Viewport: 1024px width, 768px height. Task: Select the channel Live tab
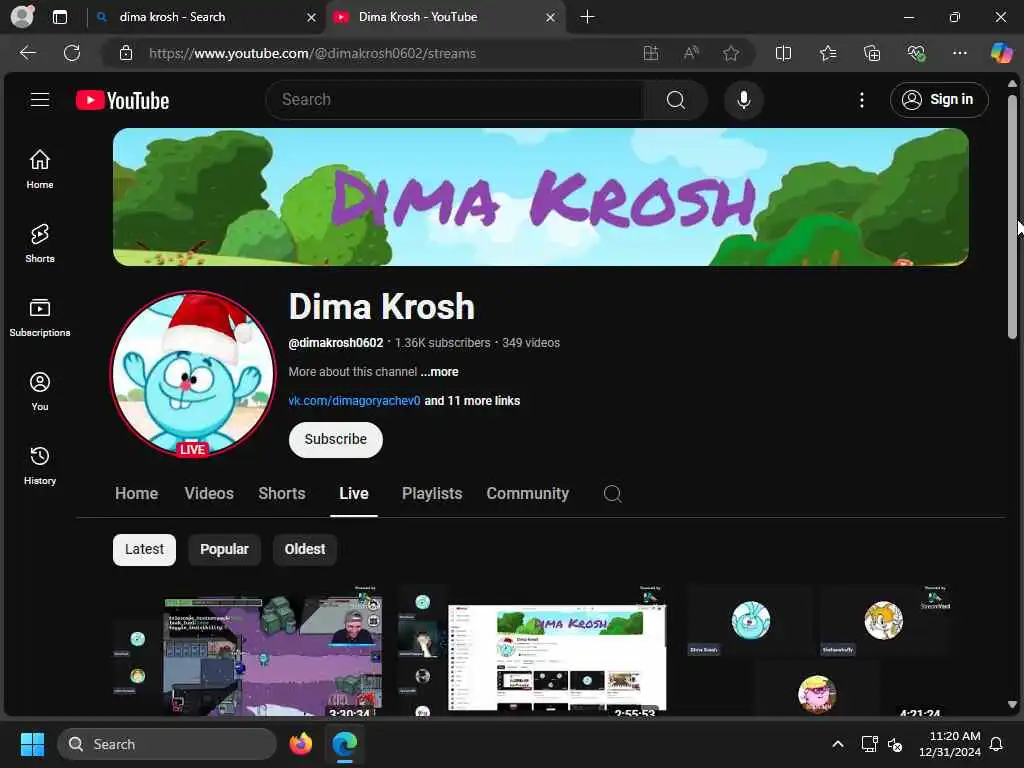pos(353,494)
